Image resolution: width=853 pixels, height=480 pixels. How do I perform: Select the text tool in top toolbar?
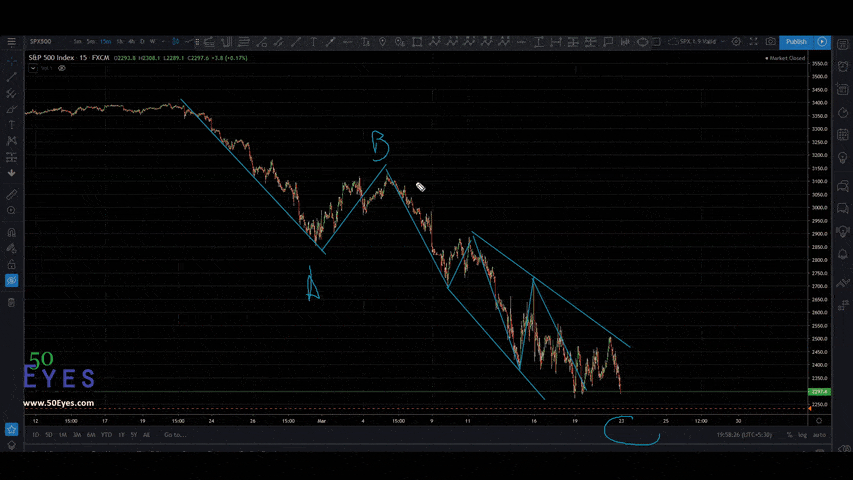point(314,42)
